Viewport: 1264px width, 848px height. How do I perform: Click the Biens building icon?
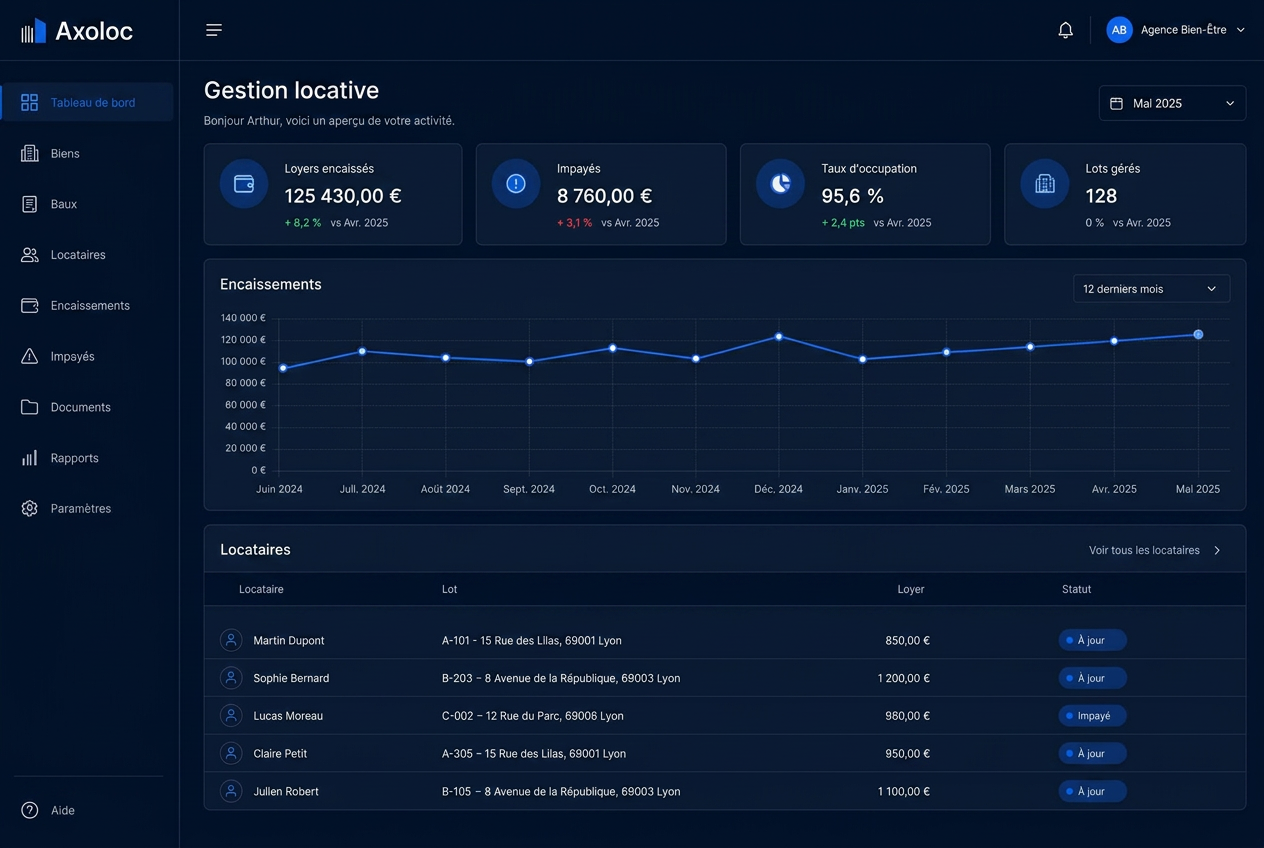pos(30,153)
